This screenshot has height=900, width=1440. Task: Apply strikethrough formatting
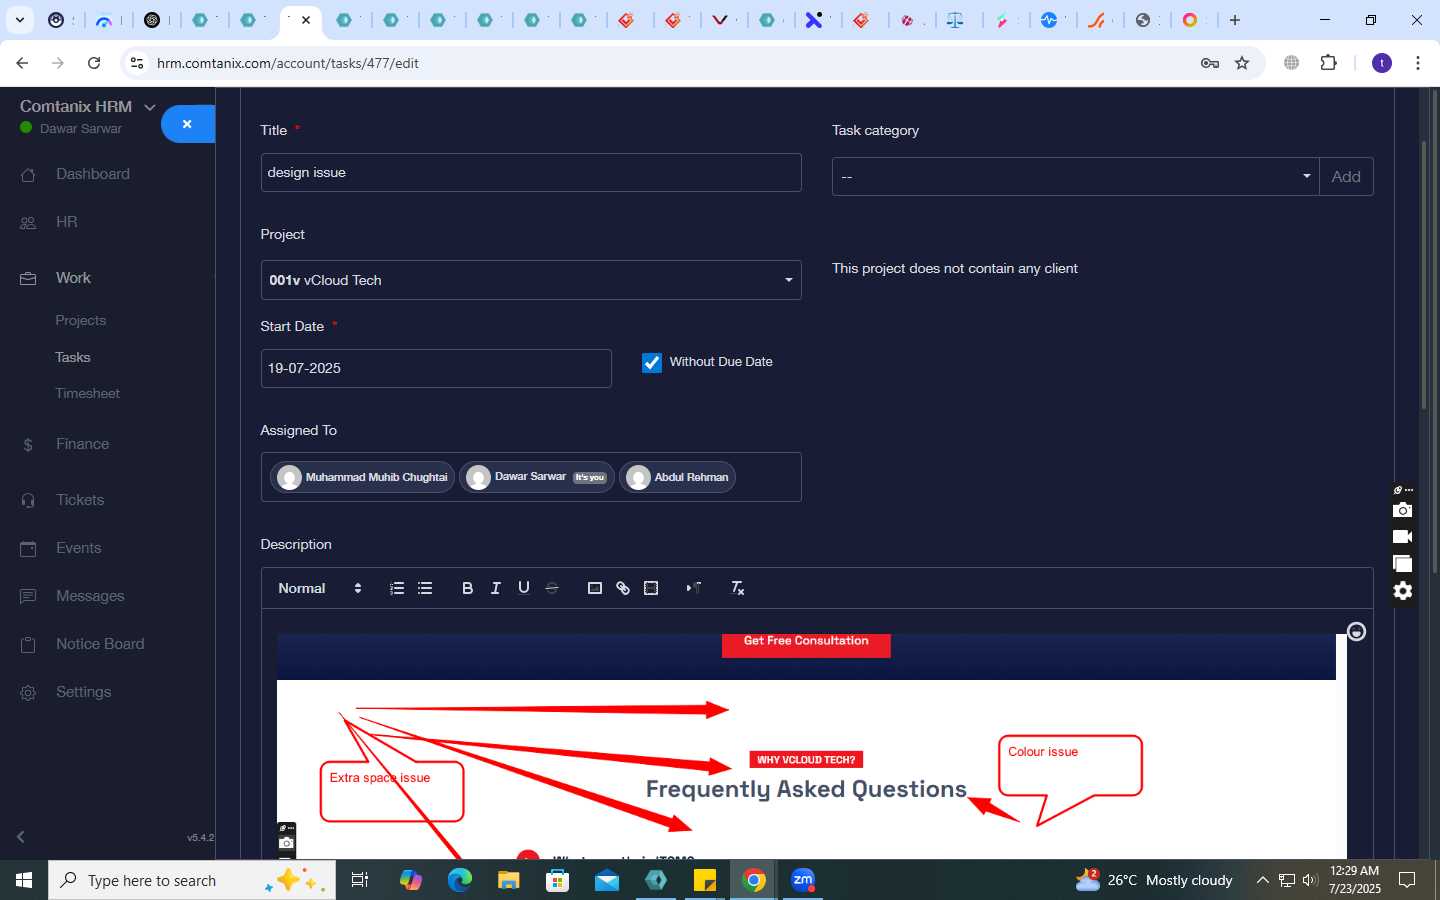[551, 588]
